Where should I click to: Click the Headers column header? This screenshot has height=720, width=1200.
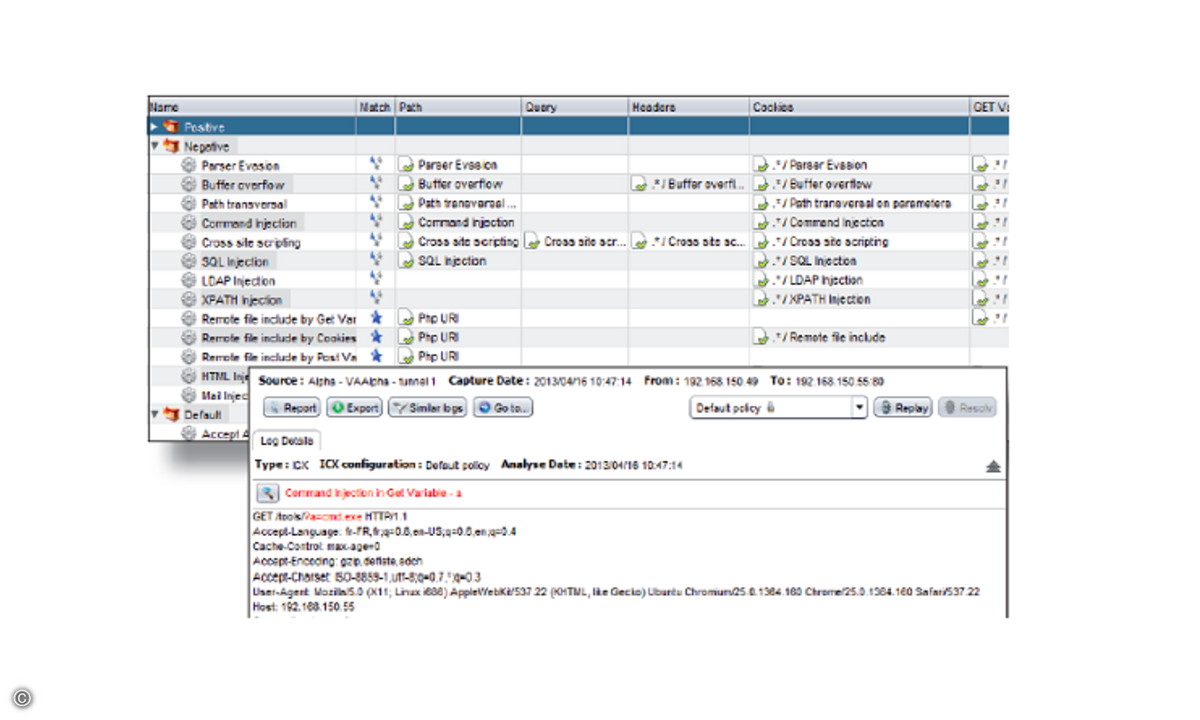pos(689,107)
